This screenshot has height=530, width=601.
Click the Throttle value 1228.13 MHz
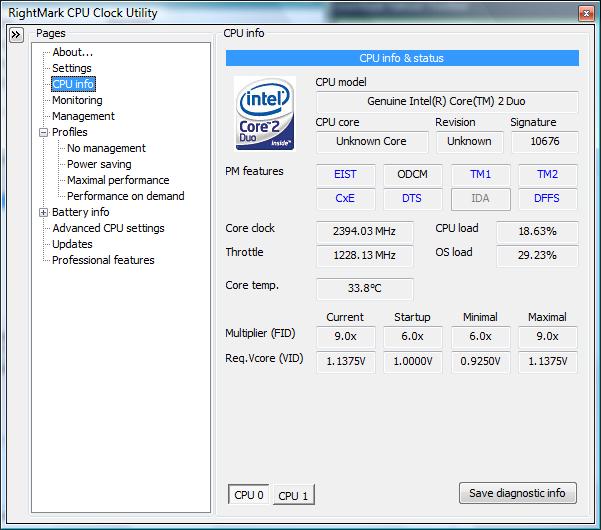[x=365, y=256]
